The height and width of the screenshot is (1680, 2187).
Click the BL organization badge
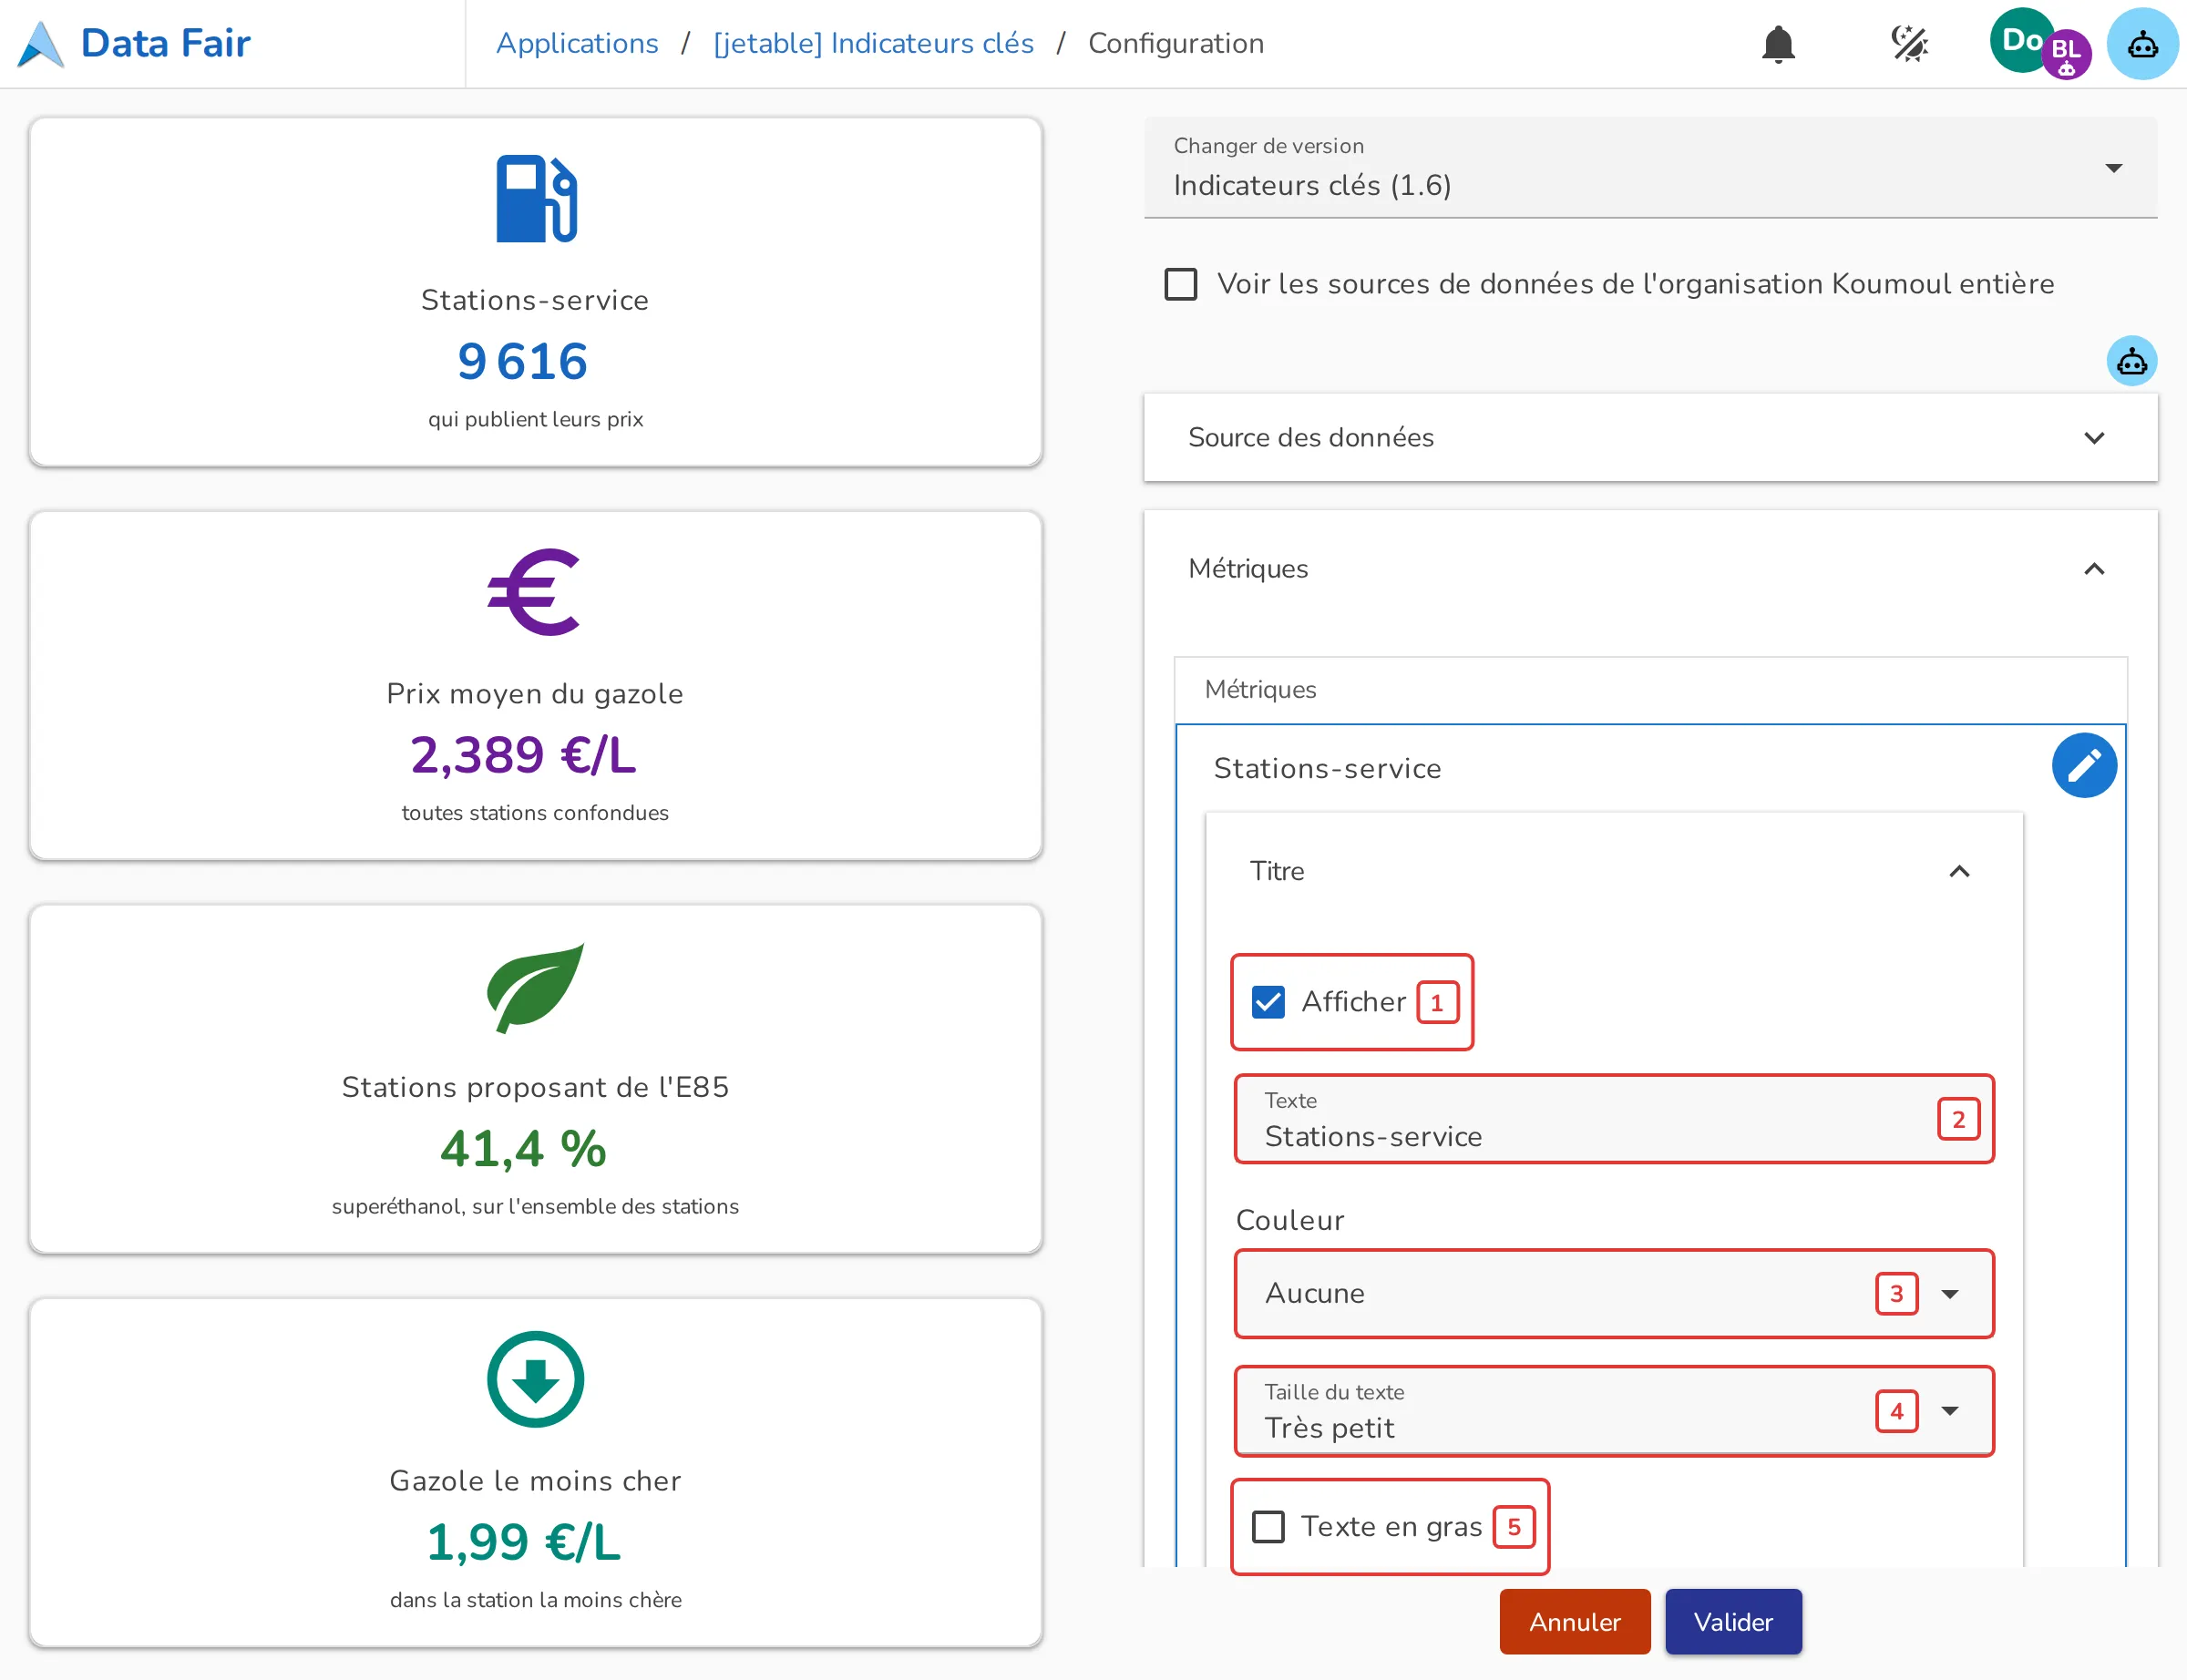[x=2065, y=54]
